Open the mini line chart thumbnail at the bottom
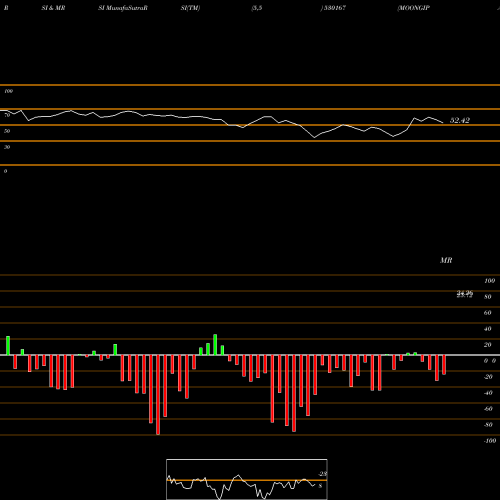 (x=247, y=479)
